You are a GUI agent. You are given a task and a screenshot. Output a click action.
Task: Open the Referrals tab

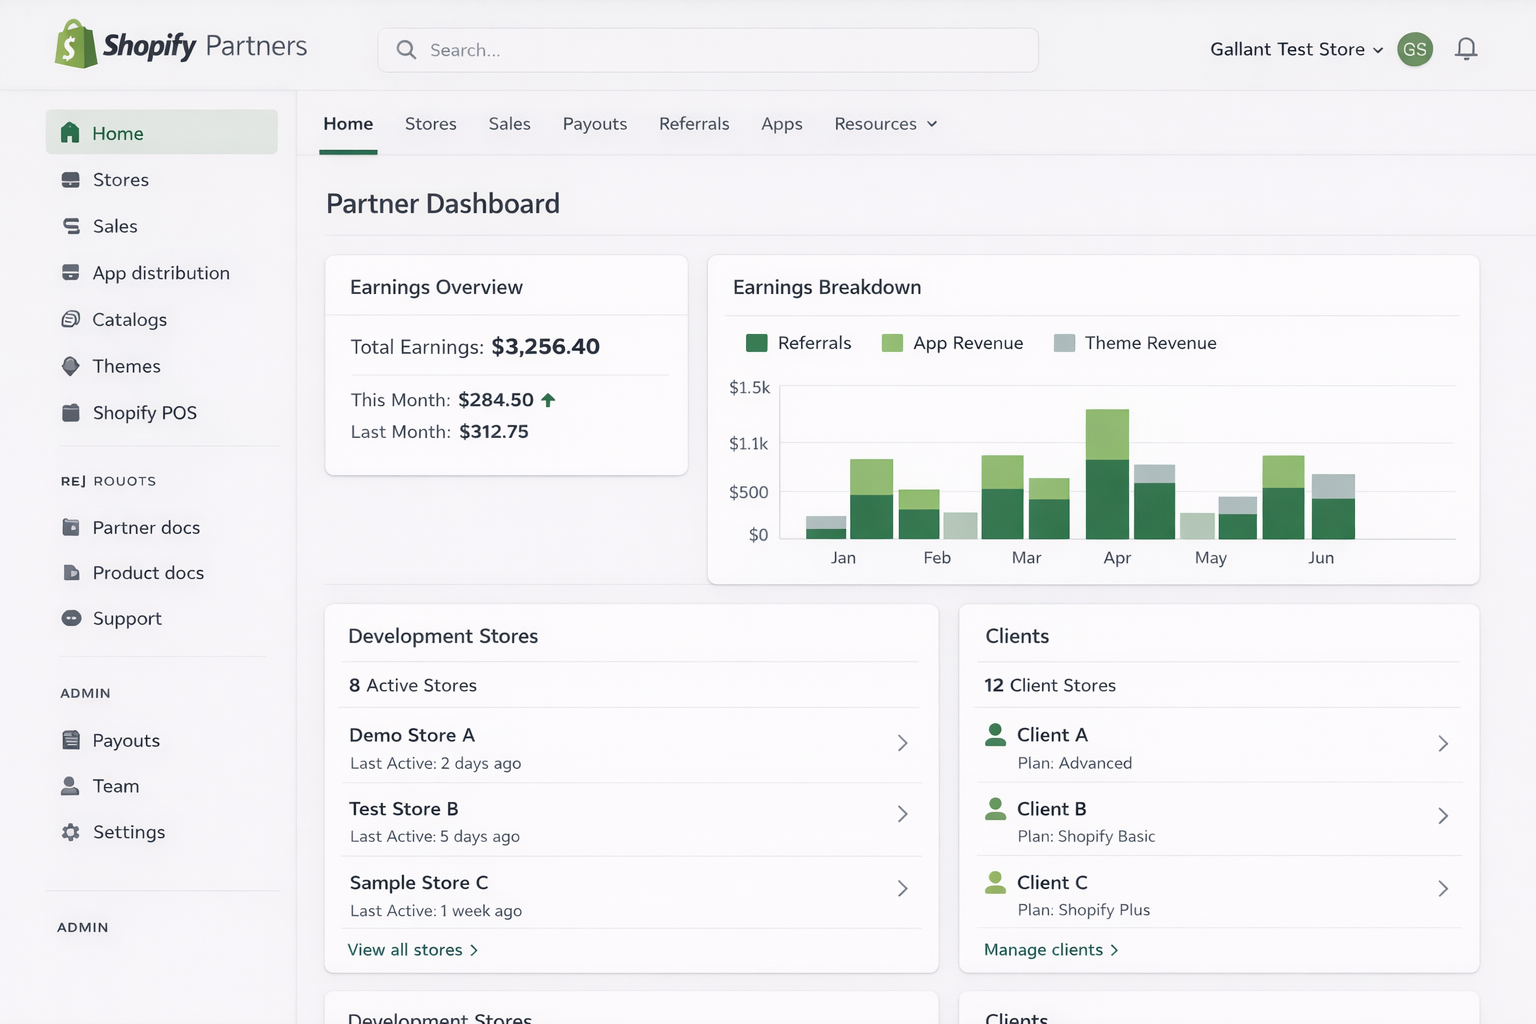694,124
